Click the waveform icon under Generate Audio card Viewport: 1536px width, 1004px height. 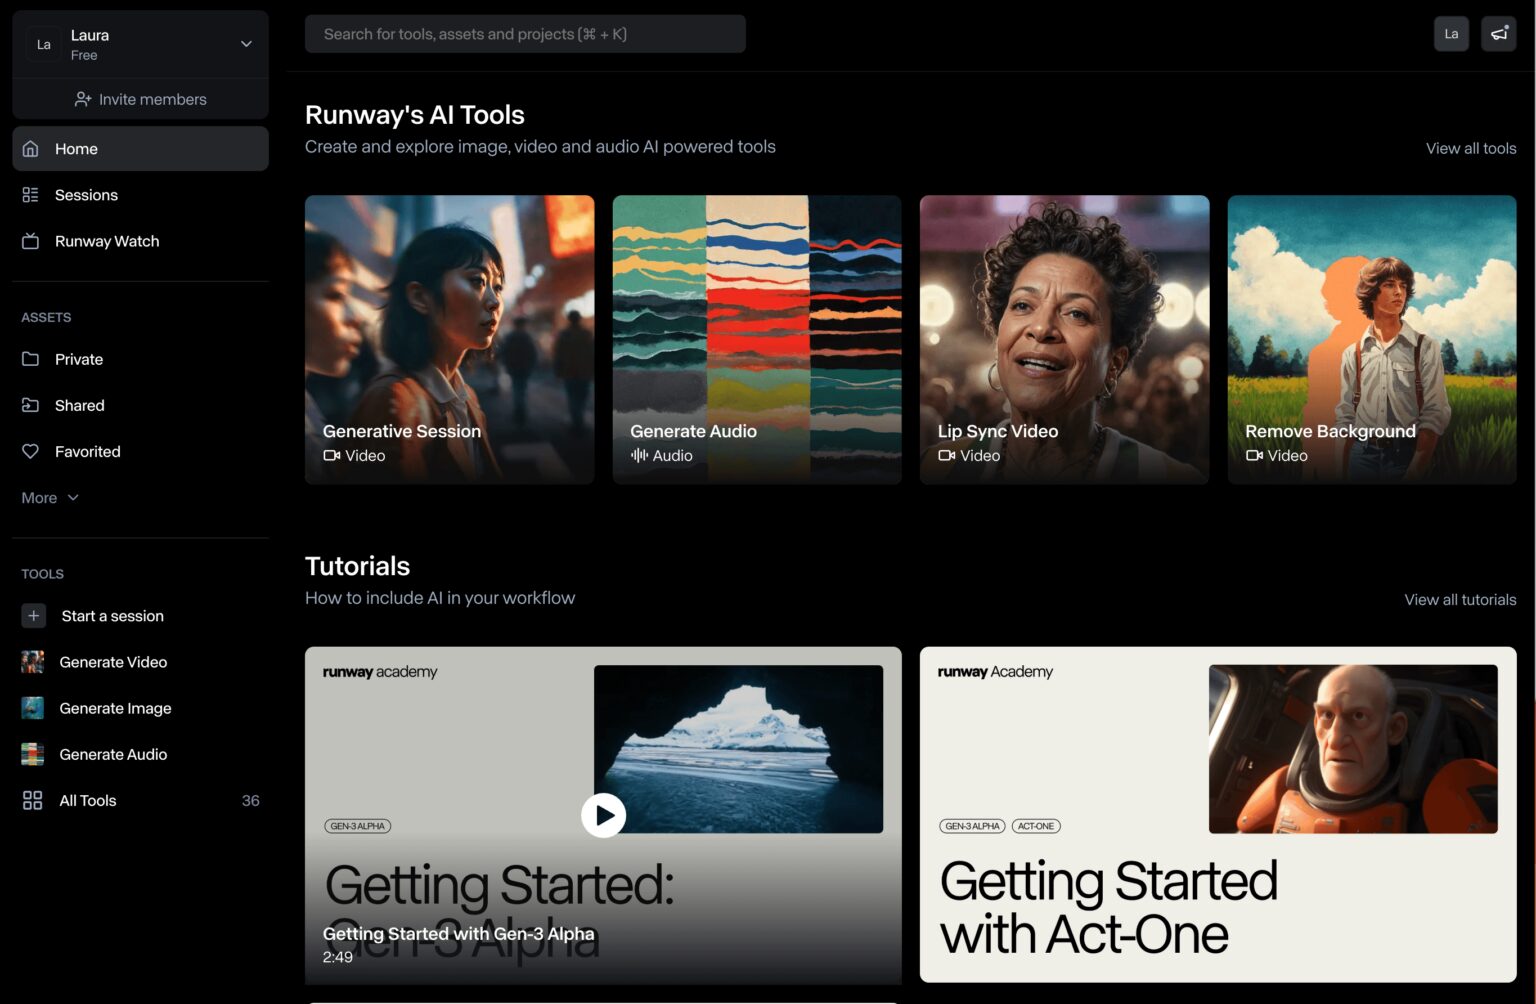[639, 456]
